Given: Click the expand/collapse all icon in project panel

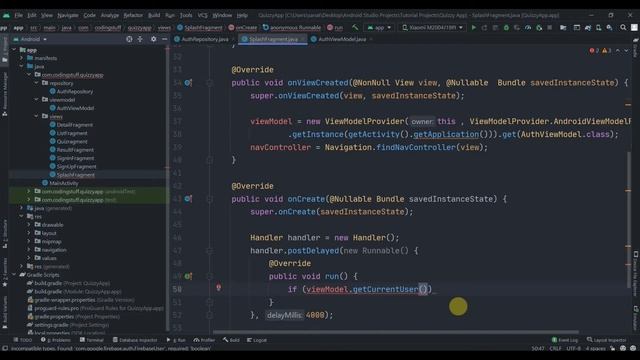Looking at the screenshot, I should (x=140, y=39).
